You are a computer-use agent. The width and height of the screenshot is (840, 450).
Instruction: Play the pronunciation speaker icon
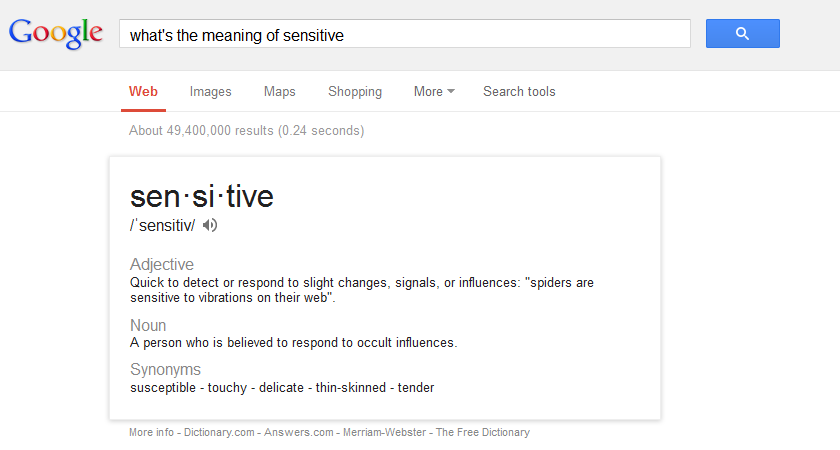click(x=209, y=225)
